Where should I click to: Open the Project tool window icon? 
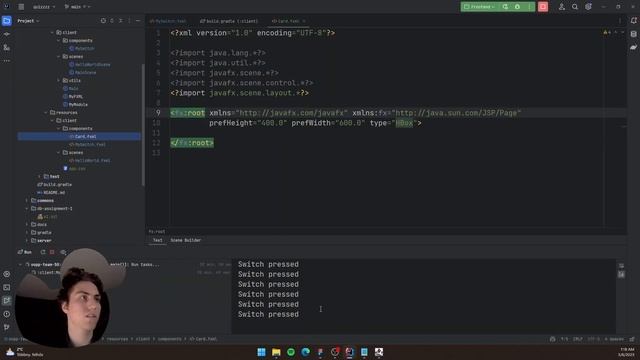(x=7, y=21)
